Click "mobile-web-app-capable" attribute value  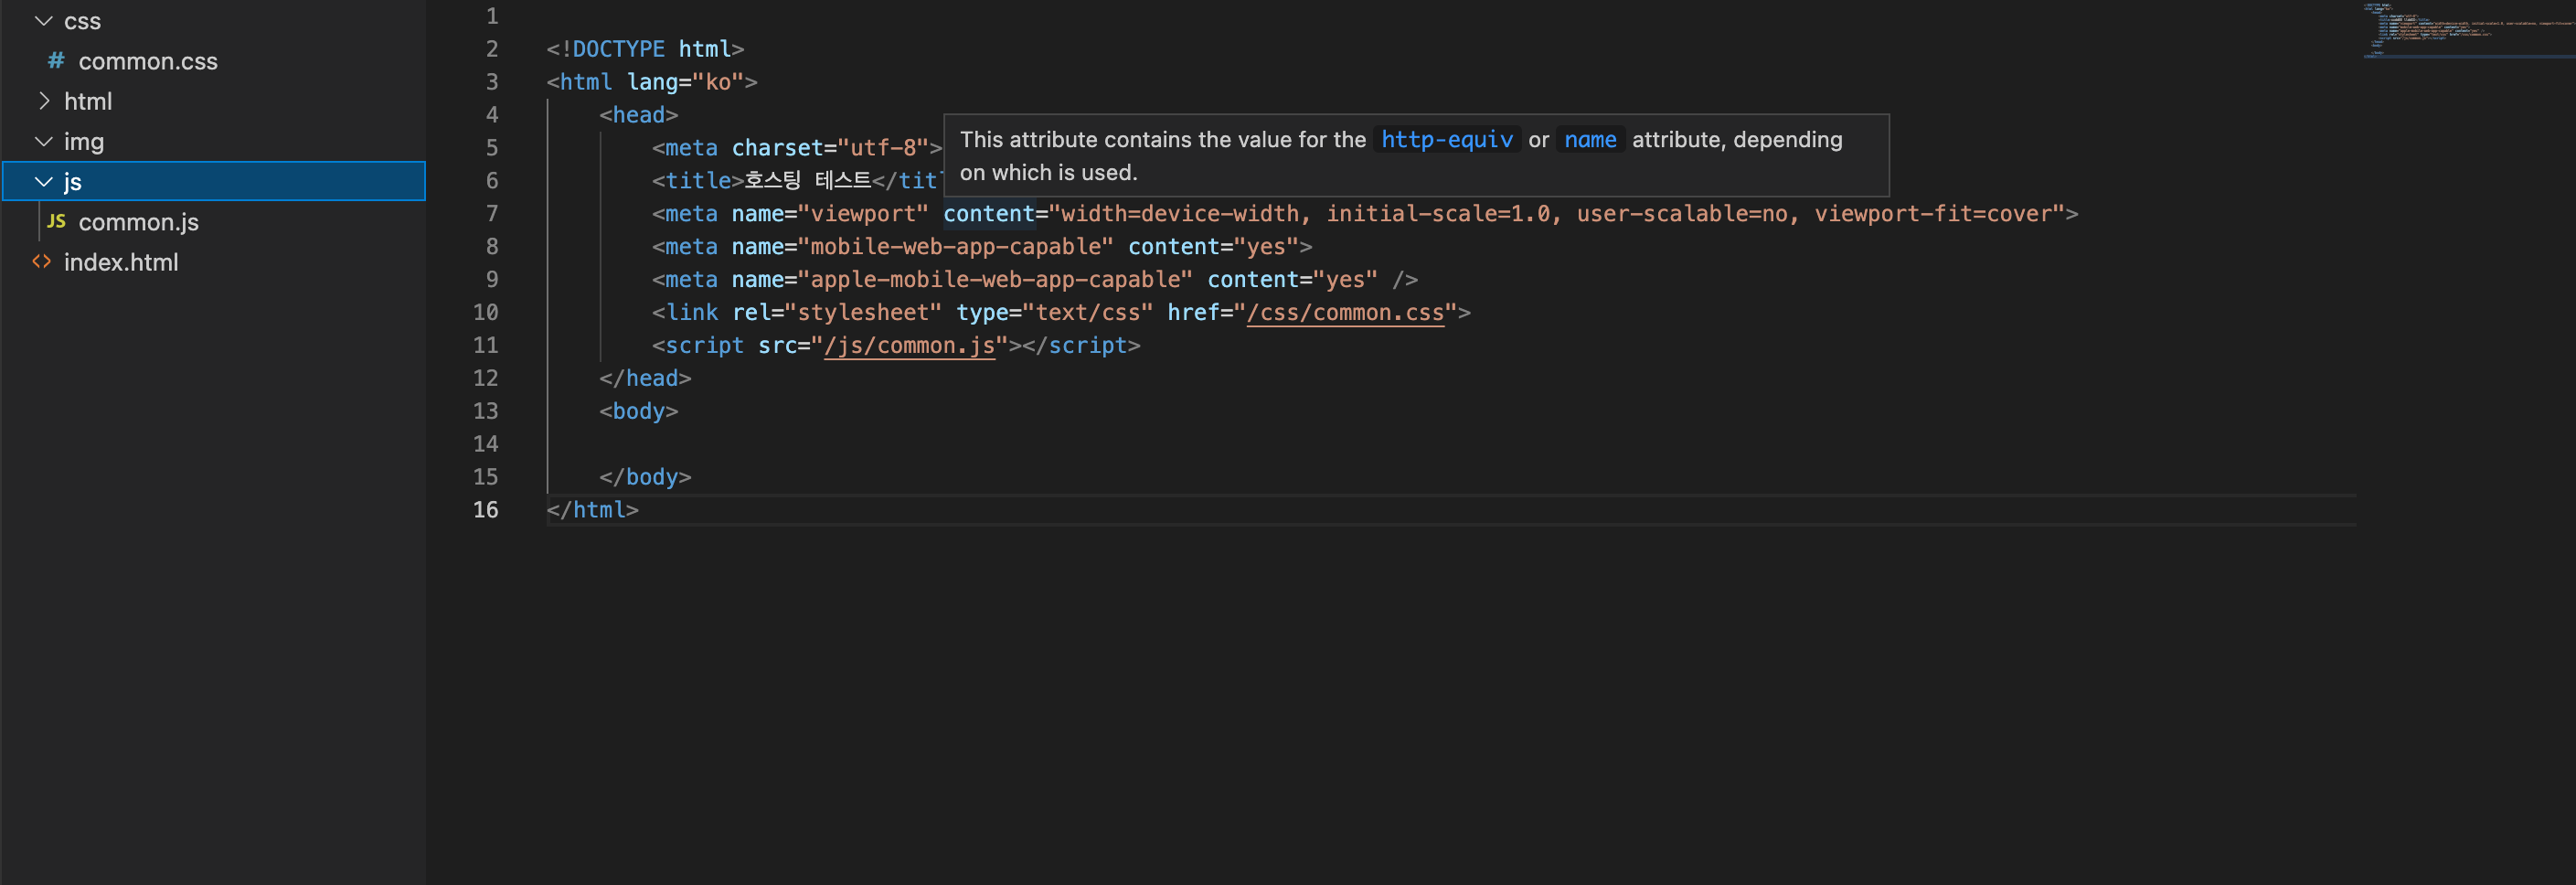click(955, 247)
